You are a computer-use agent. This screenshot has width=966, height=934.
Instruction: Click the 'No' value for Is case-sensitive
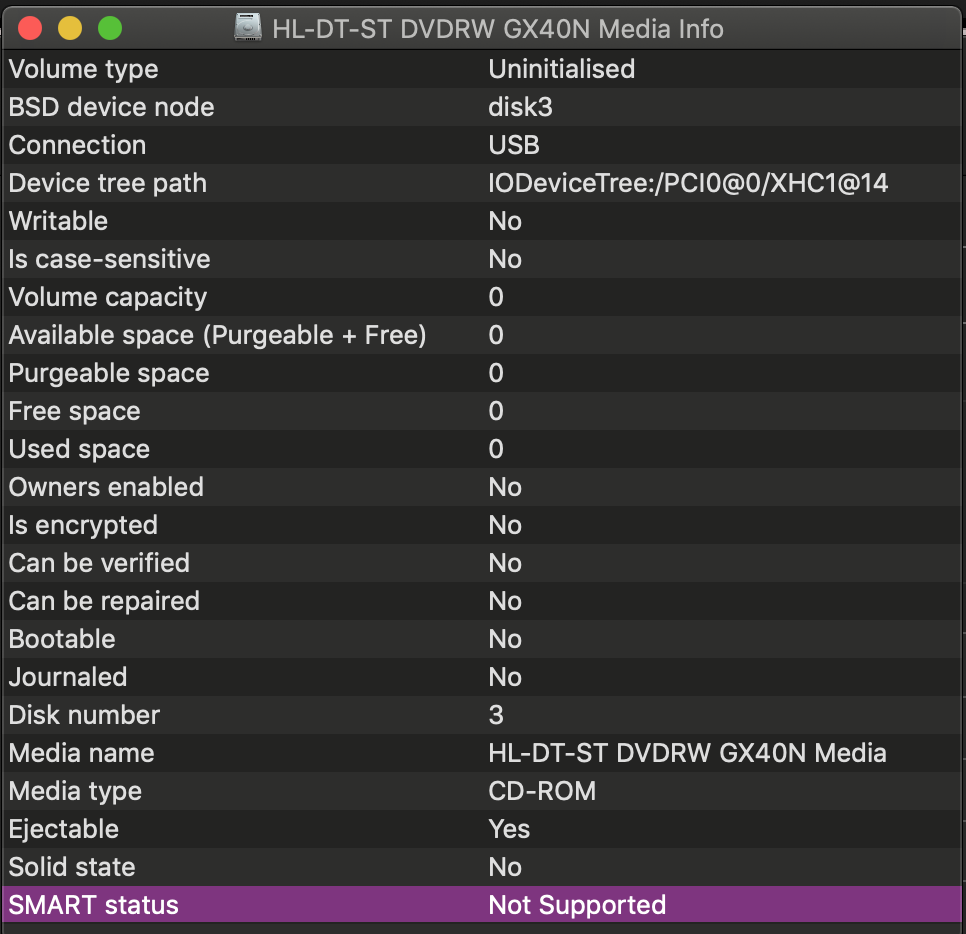click(505, 259)
